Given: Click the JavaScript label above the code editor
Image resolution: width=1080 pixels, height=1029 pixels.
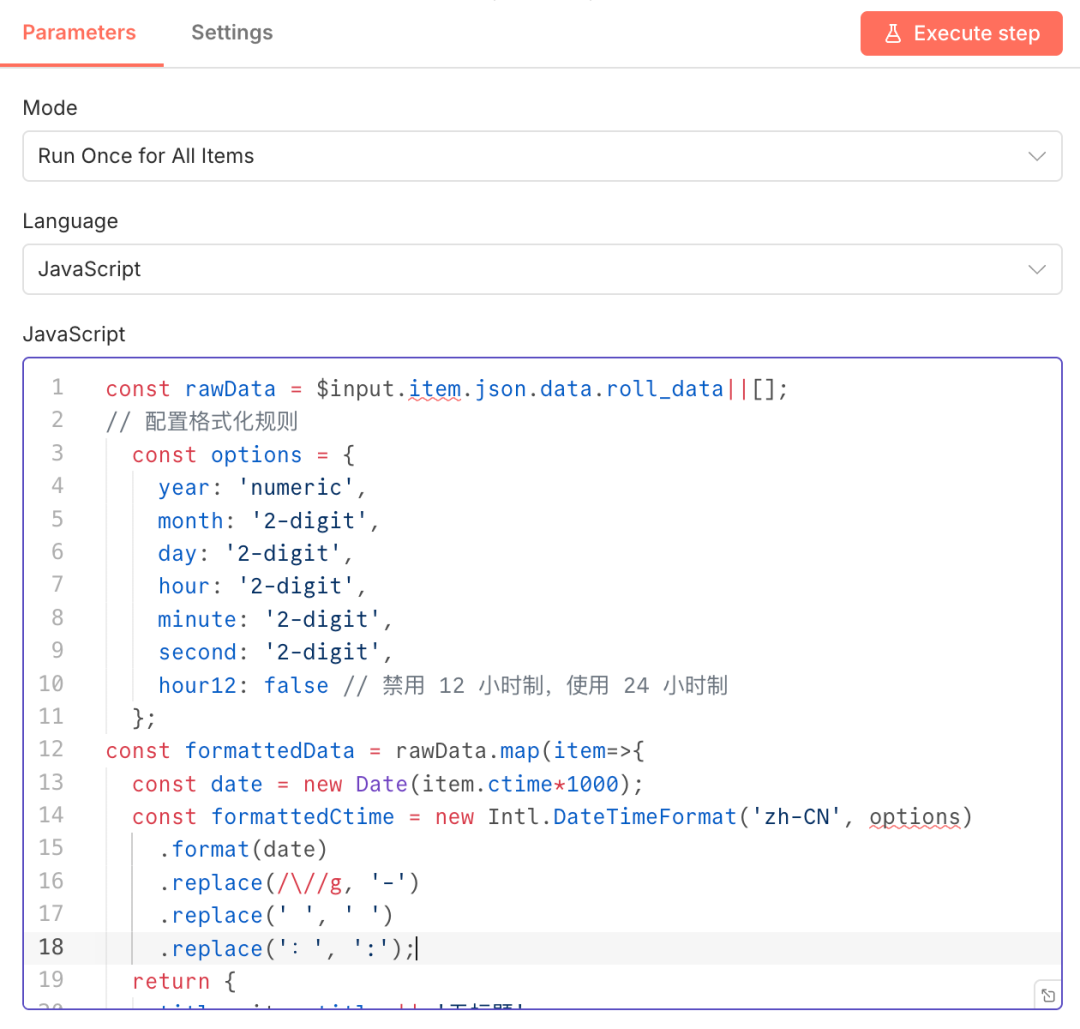Looking at the screenshot, I should point(74,334).
